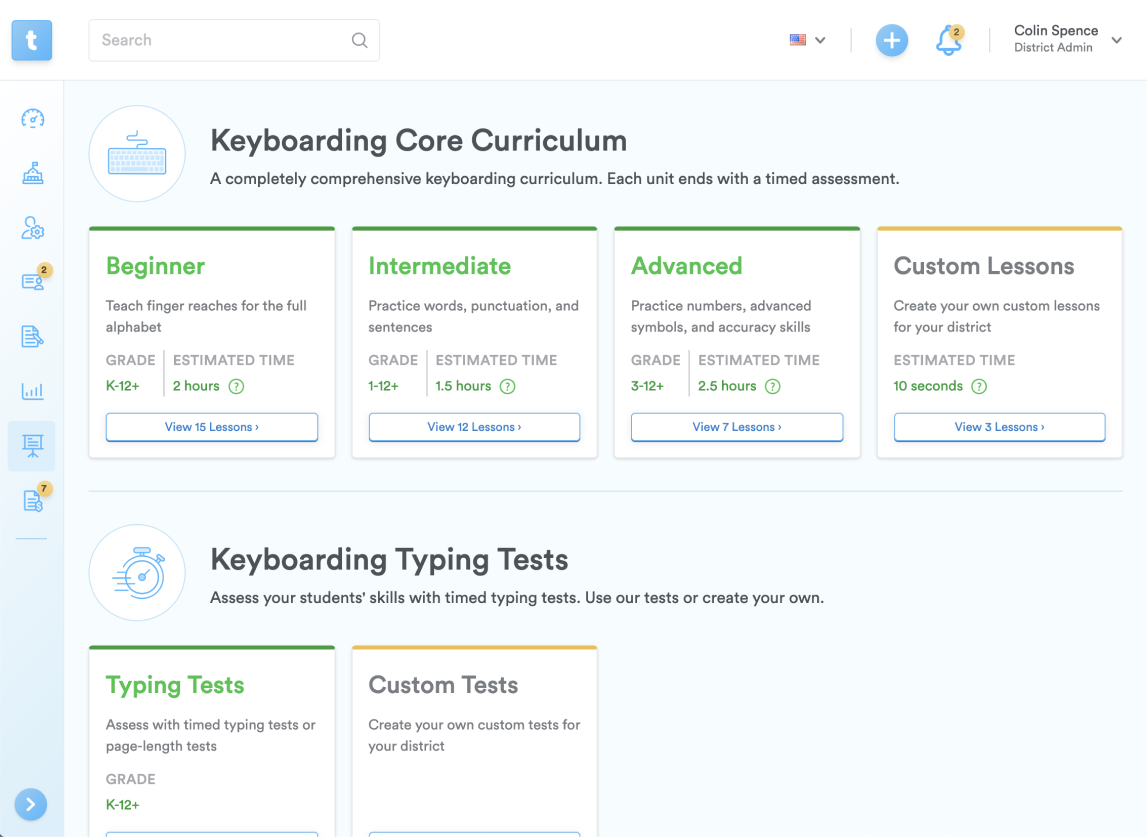This screenshot has width=1147, height=837.
Task: Click the Advanced estimated time help icon
Action: click(x=772, y=386)
